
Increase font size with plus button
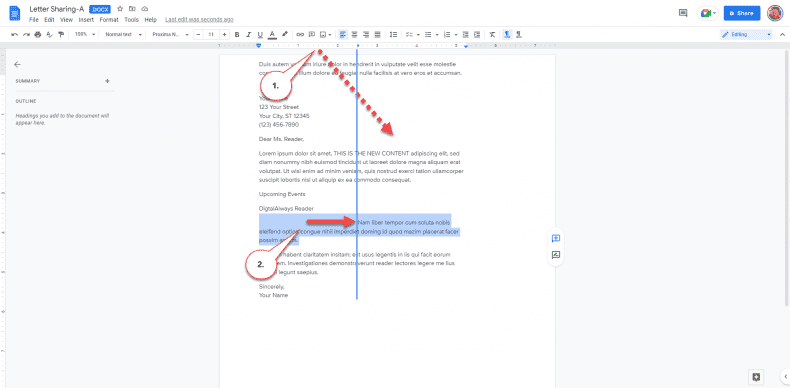pyautogui.click(x=224, y=34)
